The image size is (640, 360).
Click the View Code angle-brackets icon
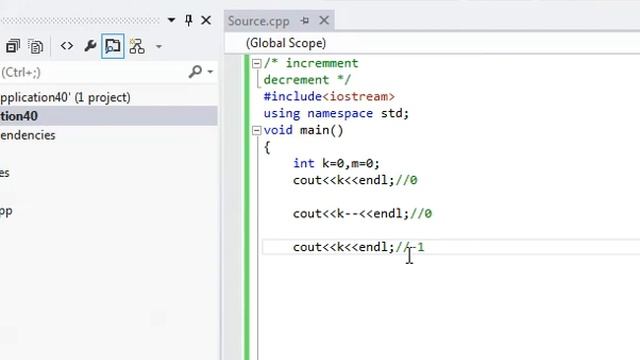(x=67, y=46)
